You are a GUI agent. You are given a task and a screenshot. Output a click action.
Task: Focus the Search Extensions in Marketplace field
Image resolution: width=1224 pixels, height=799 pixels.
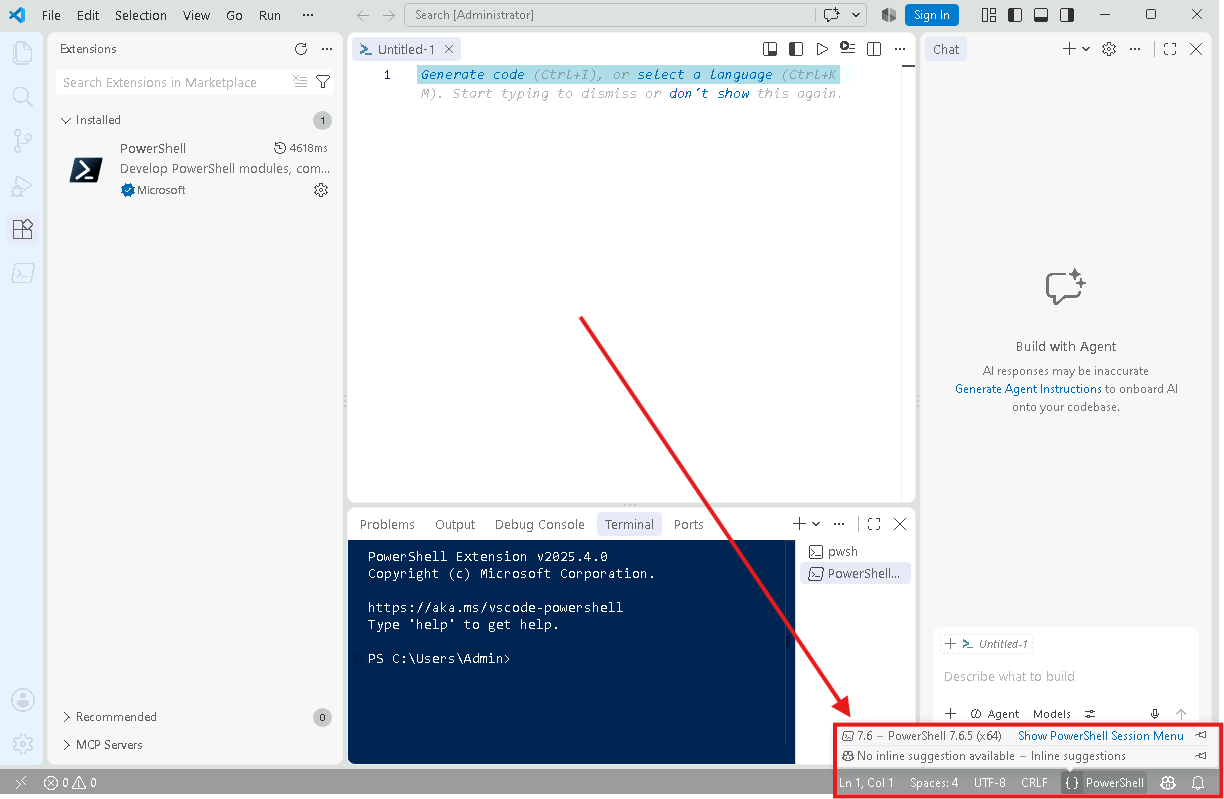click(175, 82)
